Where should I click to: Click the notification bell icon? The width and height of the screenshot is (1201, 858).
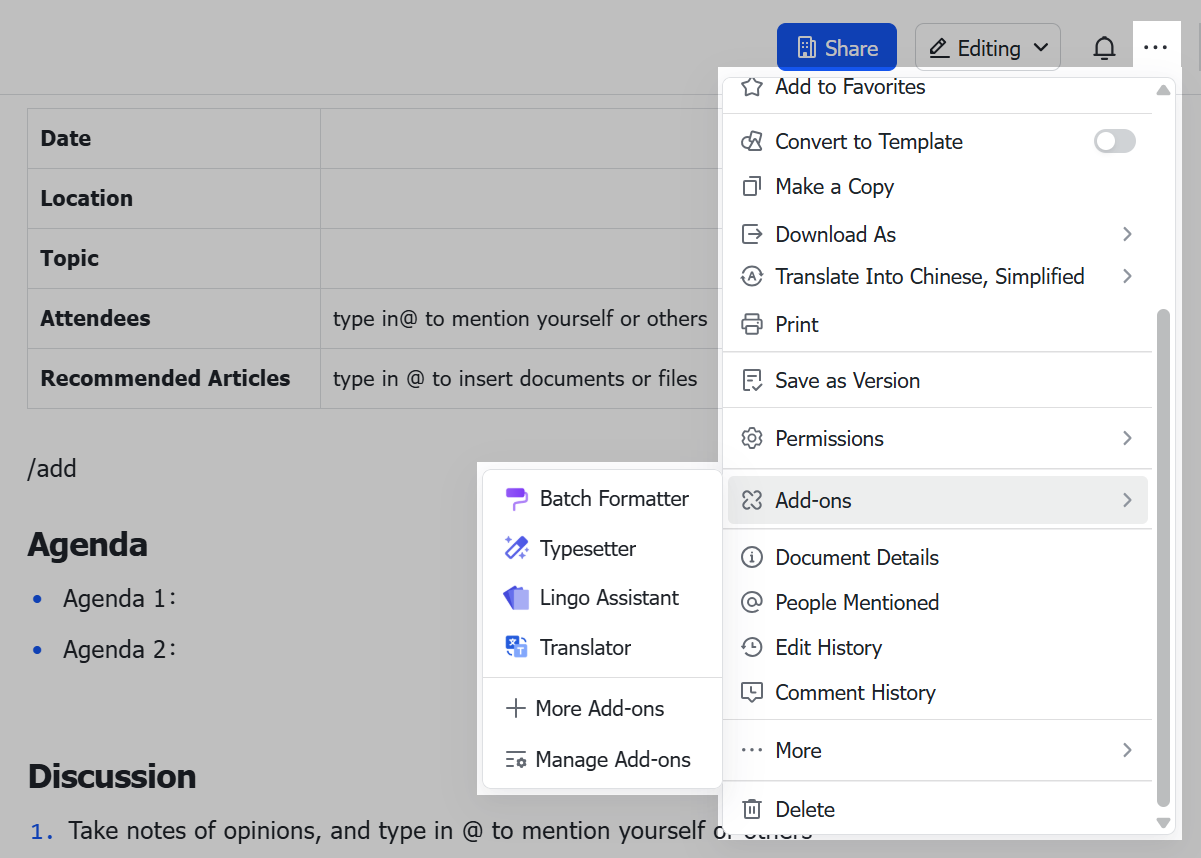point(1104,48)
